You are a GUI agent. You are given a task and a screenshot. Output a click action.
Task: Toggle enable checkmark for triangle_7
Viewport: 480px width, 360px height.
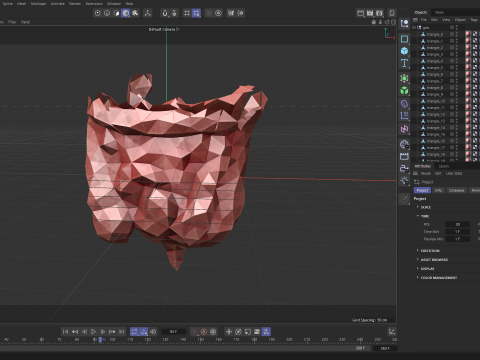pyautogui.click(x=452, y=81)
